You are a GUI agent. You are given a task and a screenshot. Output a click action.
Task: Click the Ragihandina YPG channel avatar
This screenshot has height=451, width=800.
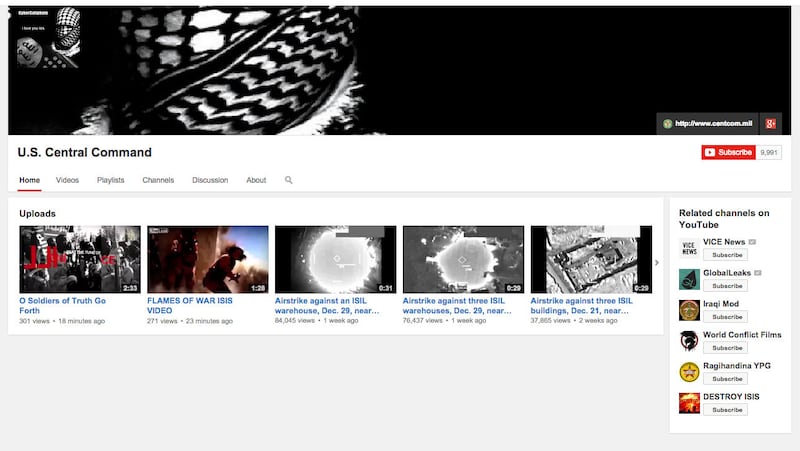[x=689, y=372]
